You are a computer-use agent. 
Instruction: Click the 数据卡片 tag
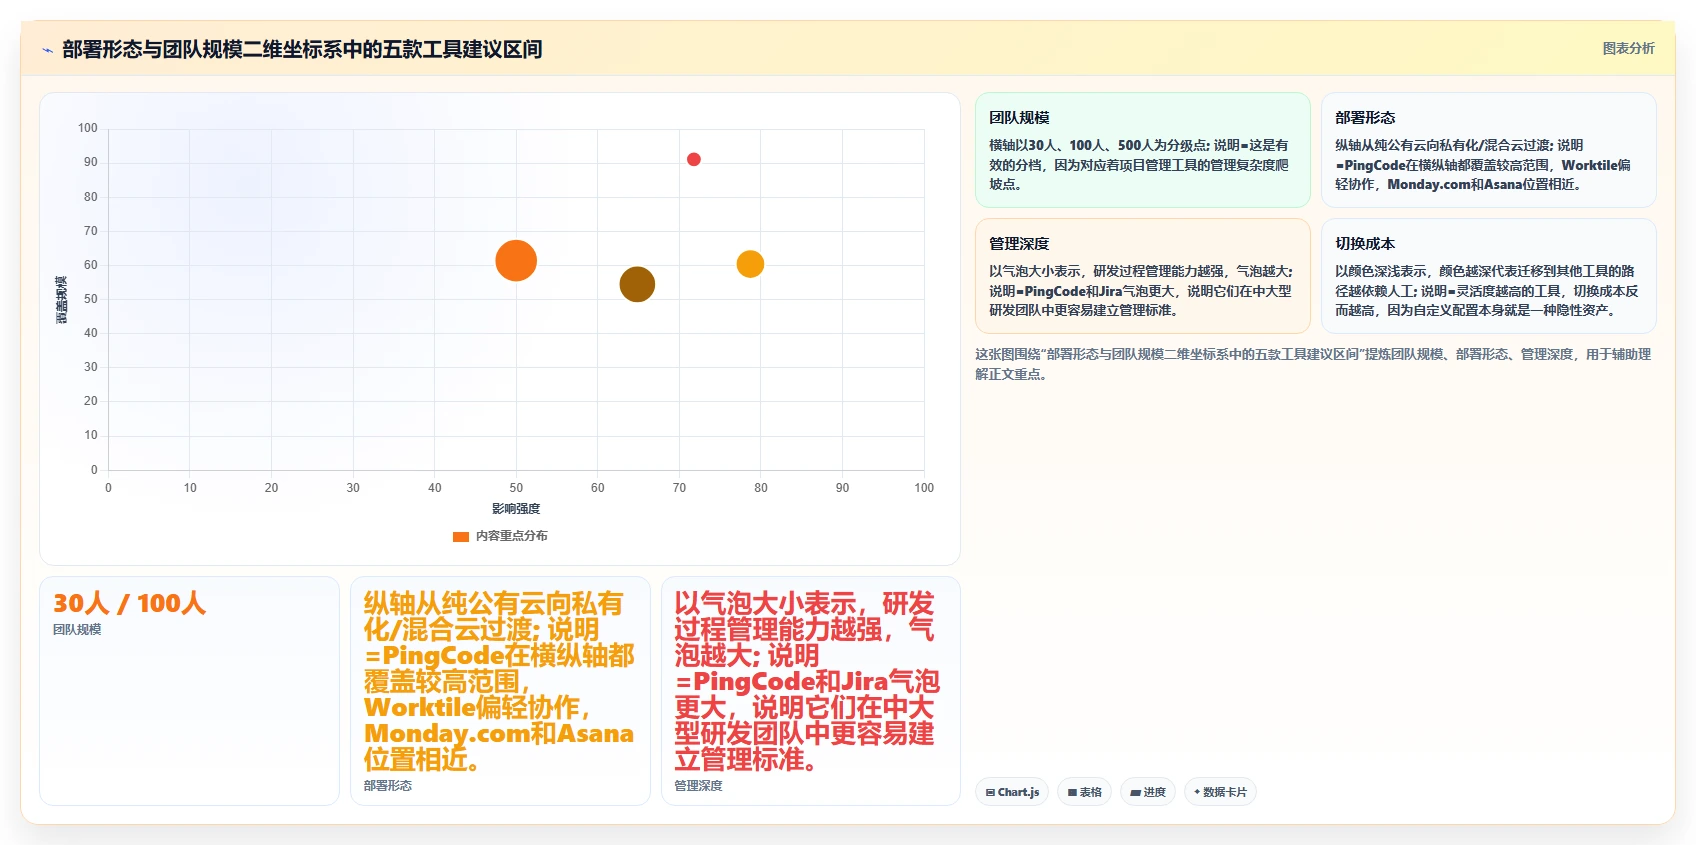(1220, 792)
